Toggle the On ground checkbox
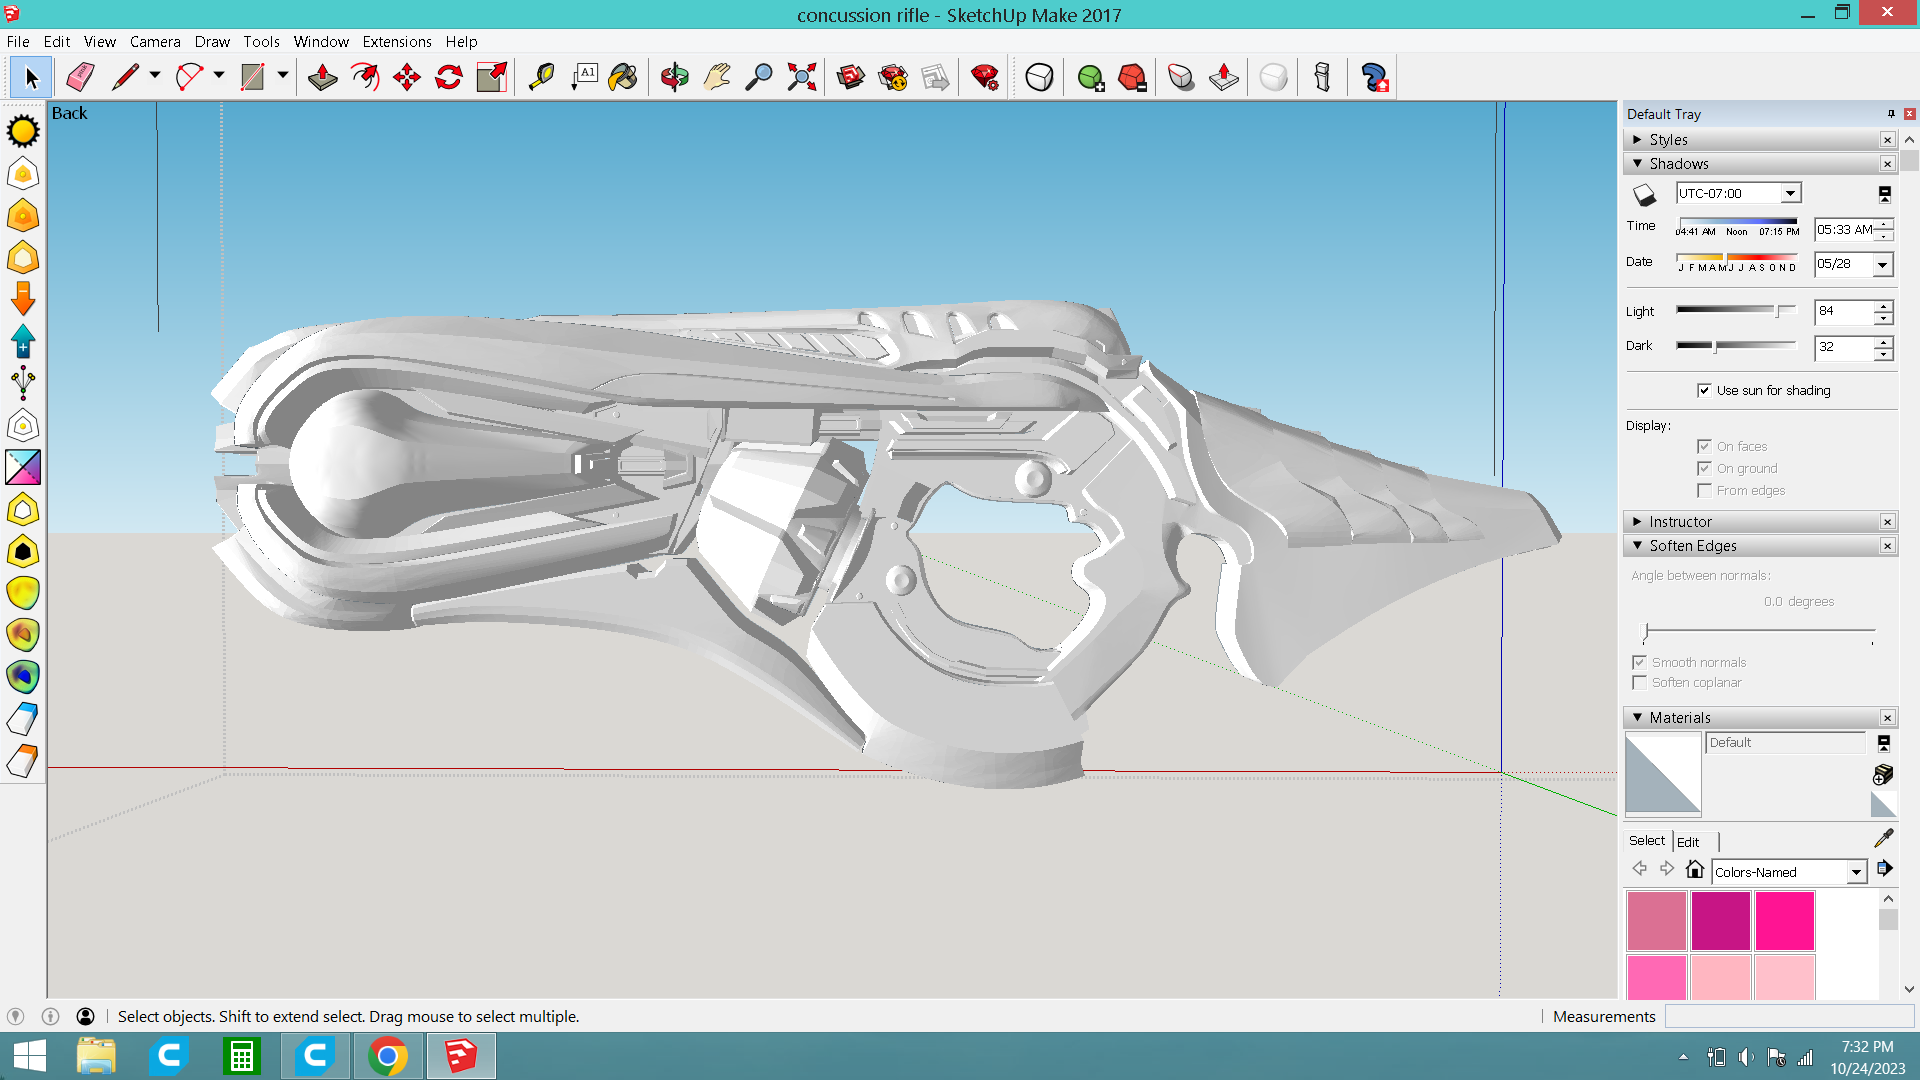 click(1704, 468)
